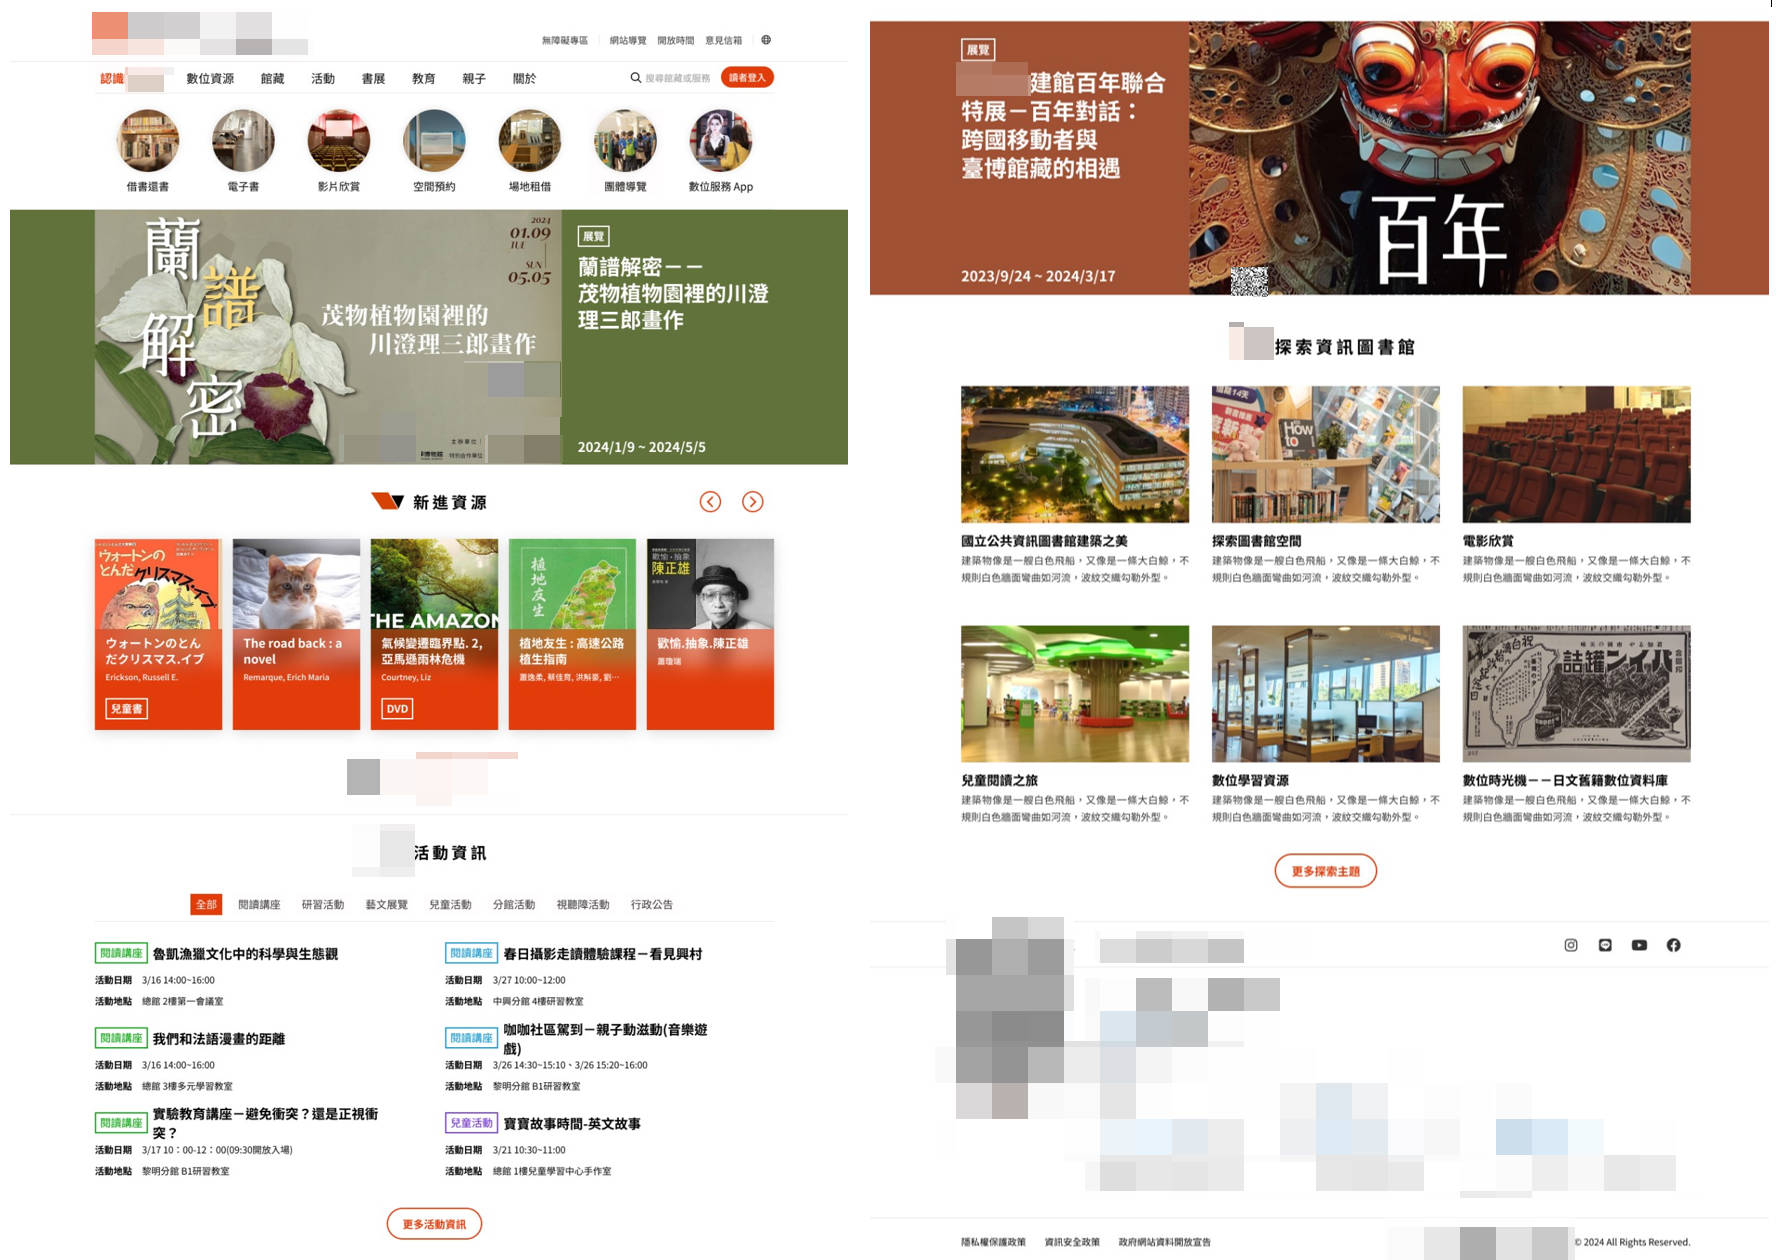Open the 影片欣賞 circular icon
This screenshot has height=1260, width=1778.
(x=339, y=141)
